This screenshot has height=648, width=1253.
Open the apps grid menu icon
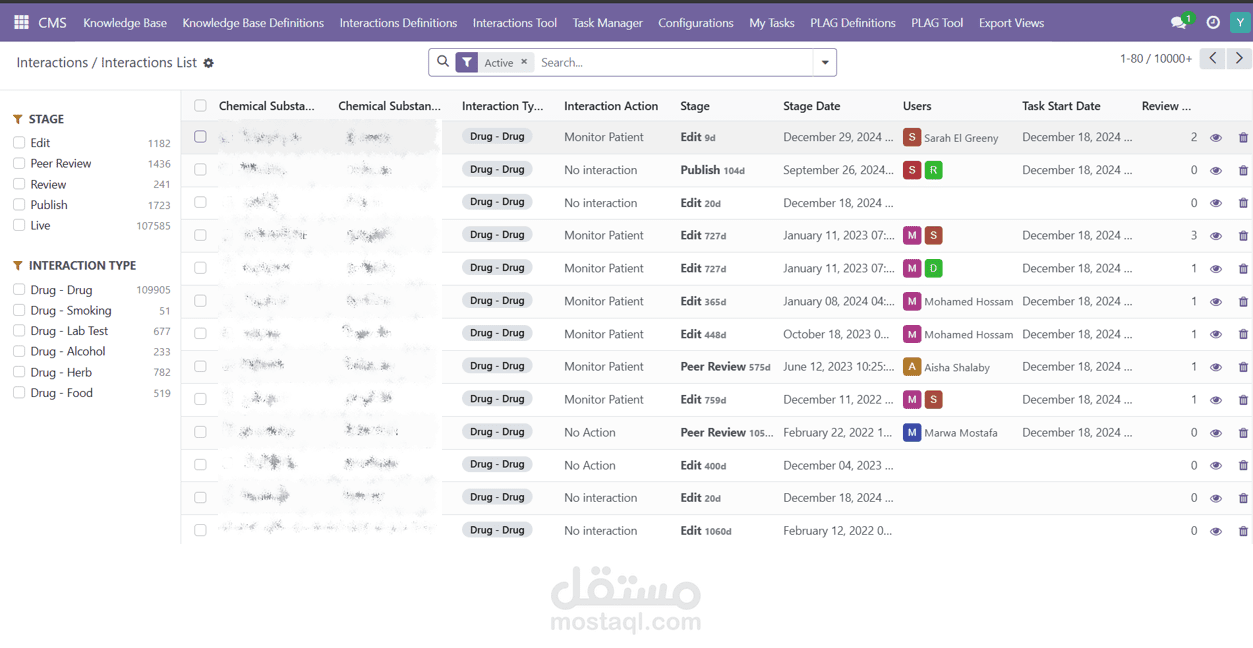pyautogui.click(x=21, y=22)
